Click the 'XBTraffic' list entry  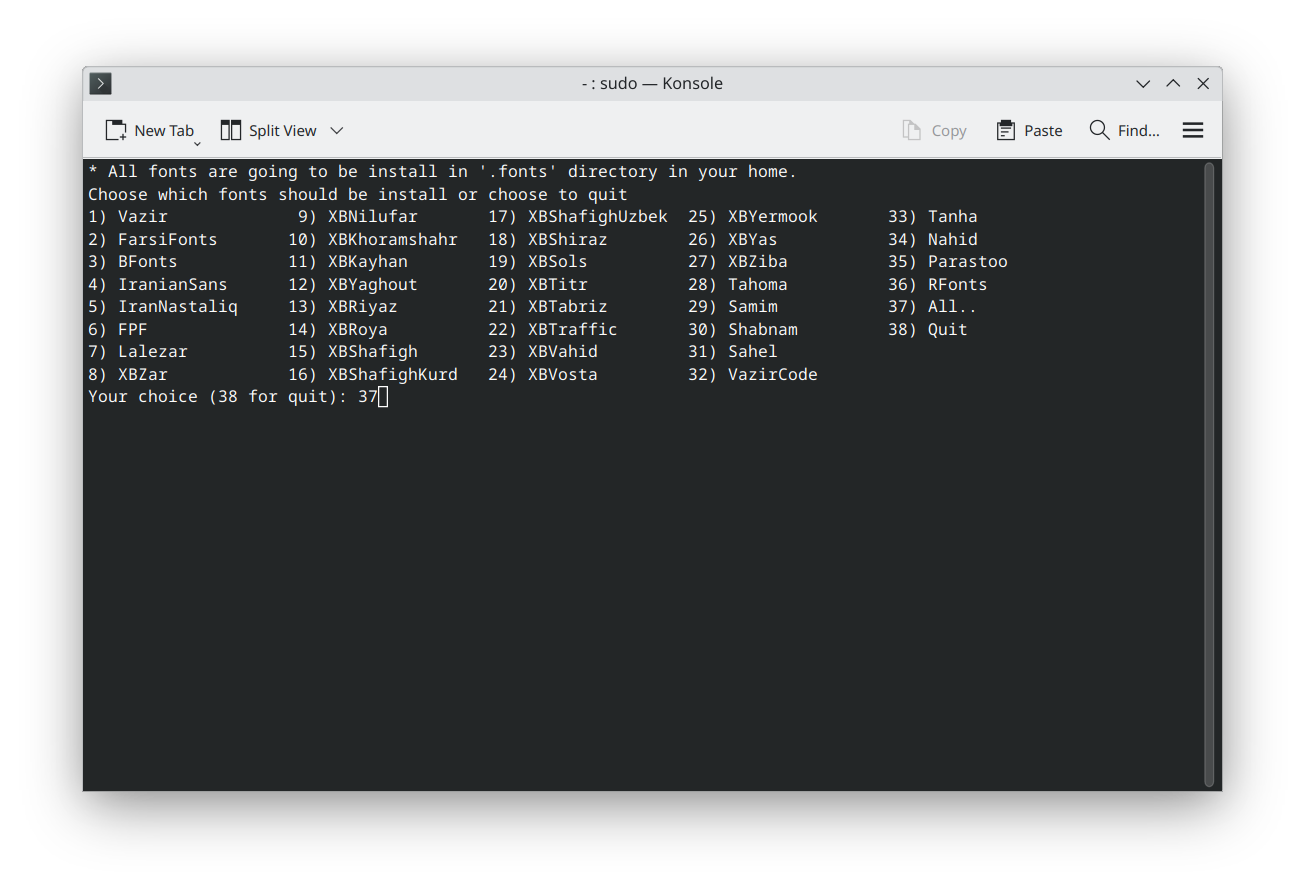point(573,330)
